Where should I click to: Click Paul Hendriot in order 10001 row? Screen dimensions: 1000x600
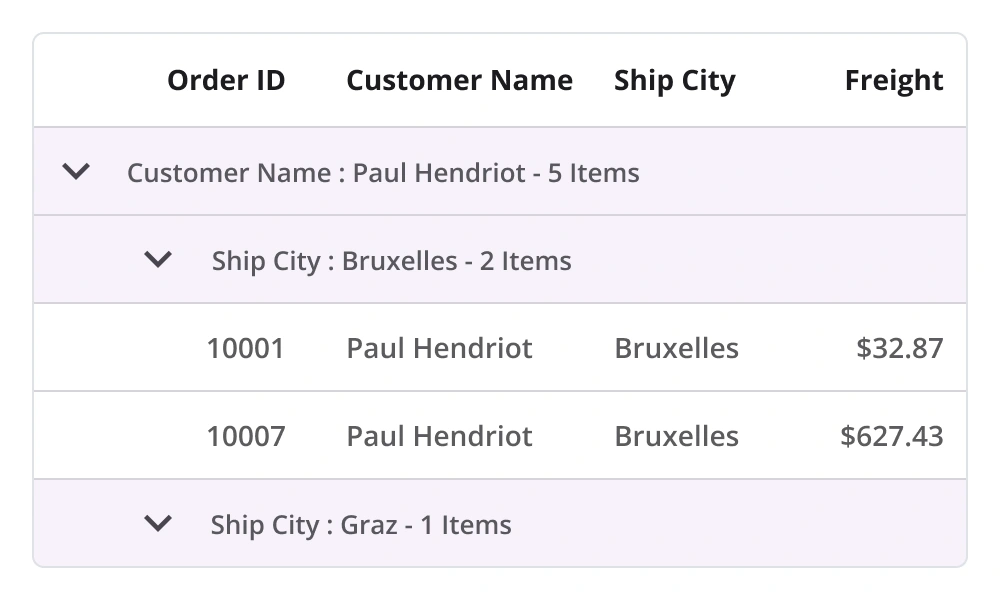[x=439, y=348]
